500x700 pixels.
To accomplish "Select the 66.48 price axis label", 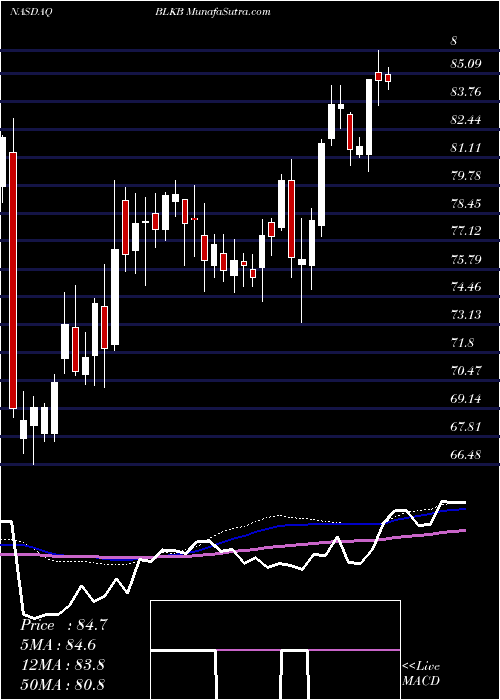I will pos(466,454).
